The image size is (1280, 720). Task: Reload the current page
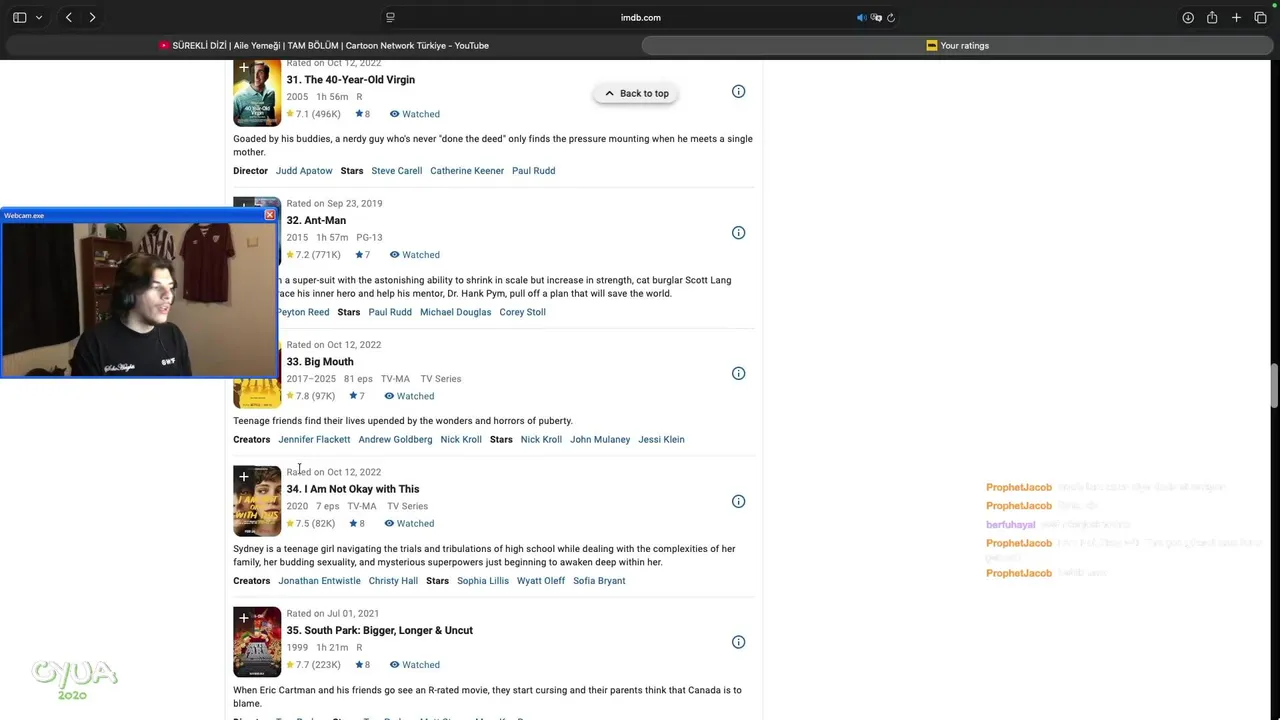pos(891,17)
